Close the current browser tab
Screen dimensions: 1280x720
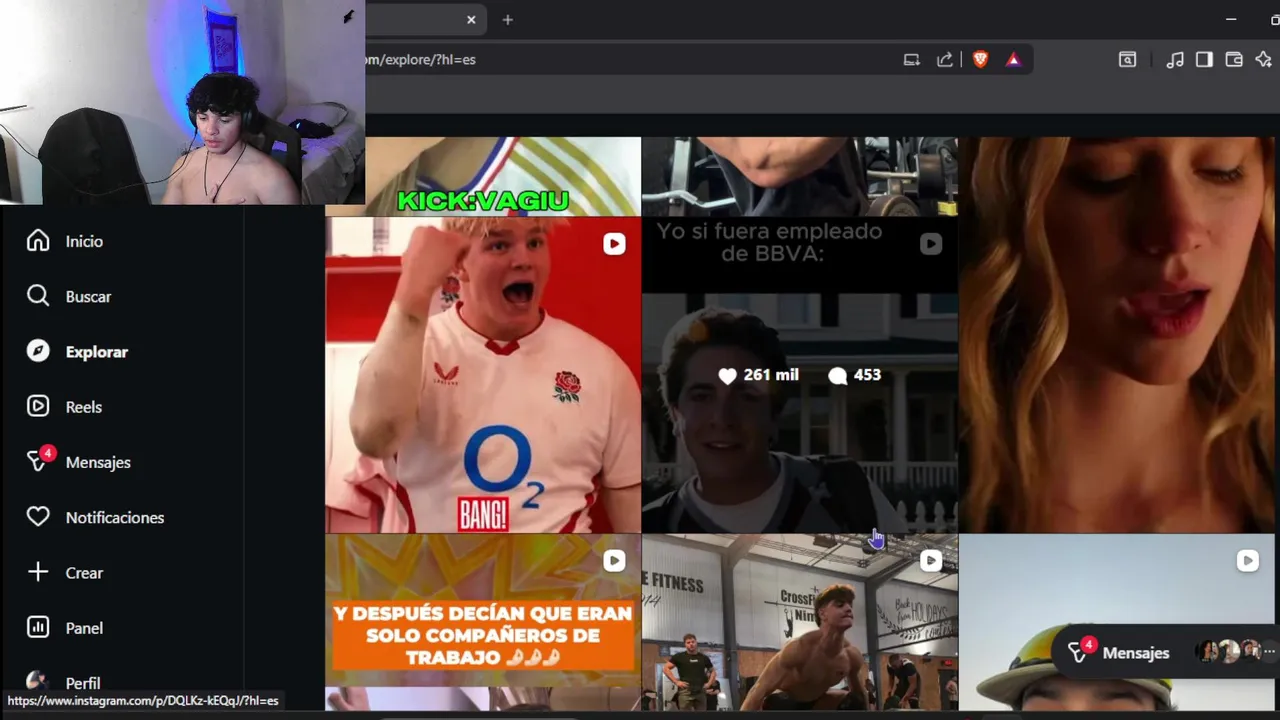pyautogui.click(x=471, y=20)
